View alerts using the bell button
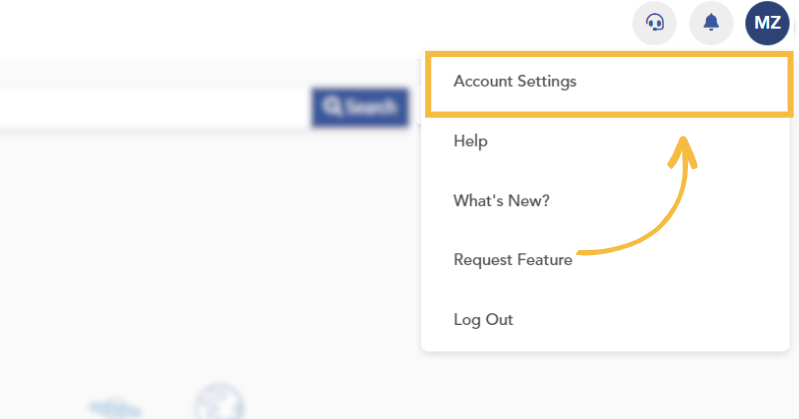The height and width of the screenshot is (419, 799). coord(711,23)
